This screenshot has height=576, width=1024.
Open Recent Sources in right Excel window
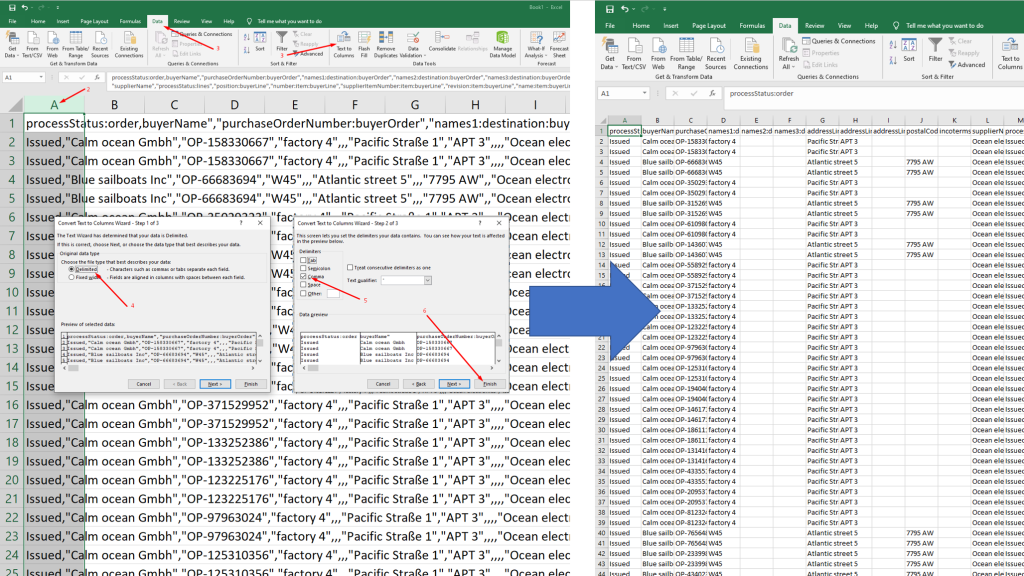click(716, 54)
